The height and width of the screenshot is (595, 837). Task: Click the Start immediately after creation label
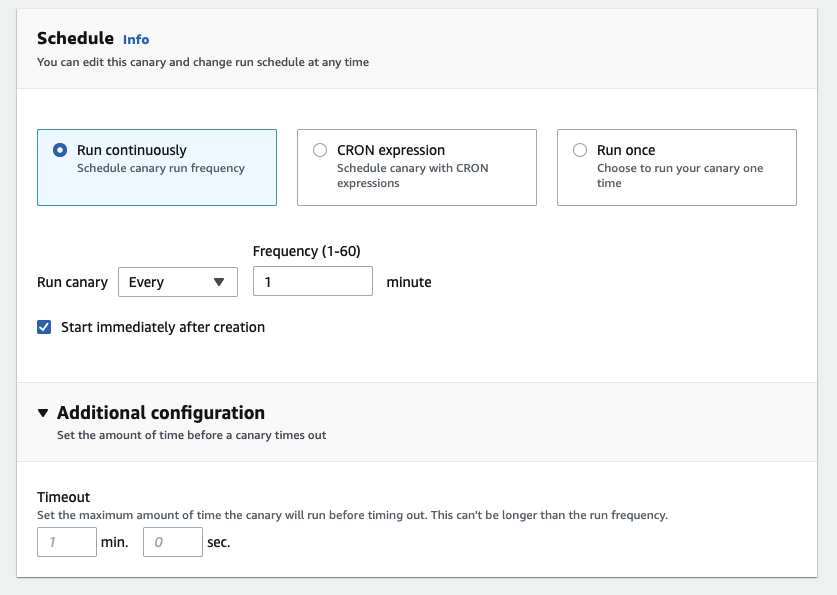[163, 327]
